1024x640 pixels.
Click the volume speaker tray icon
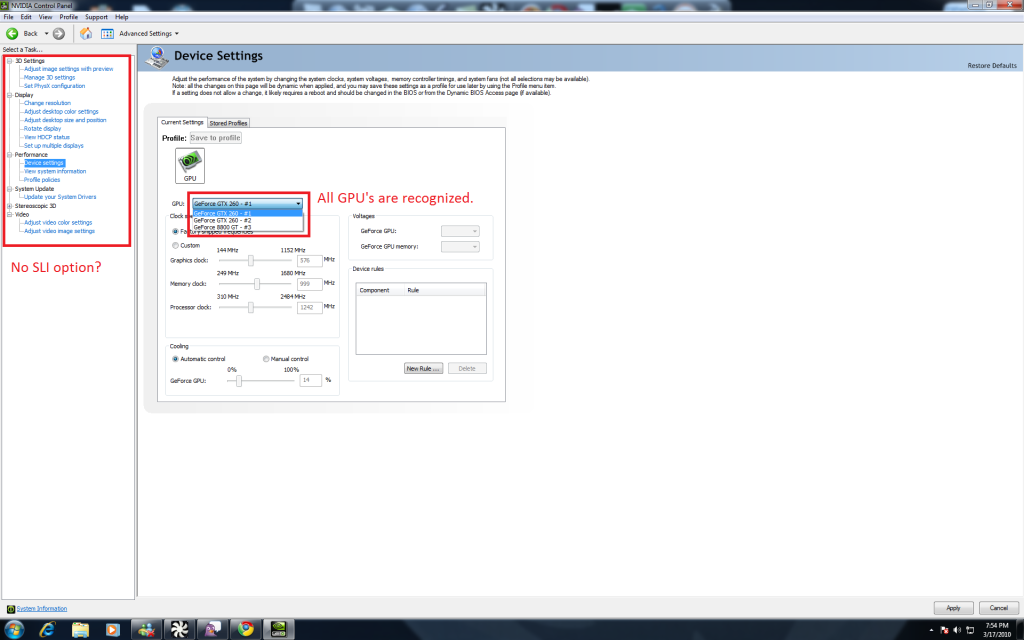click(x=957, y=630)
